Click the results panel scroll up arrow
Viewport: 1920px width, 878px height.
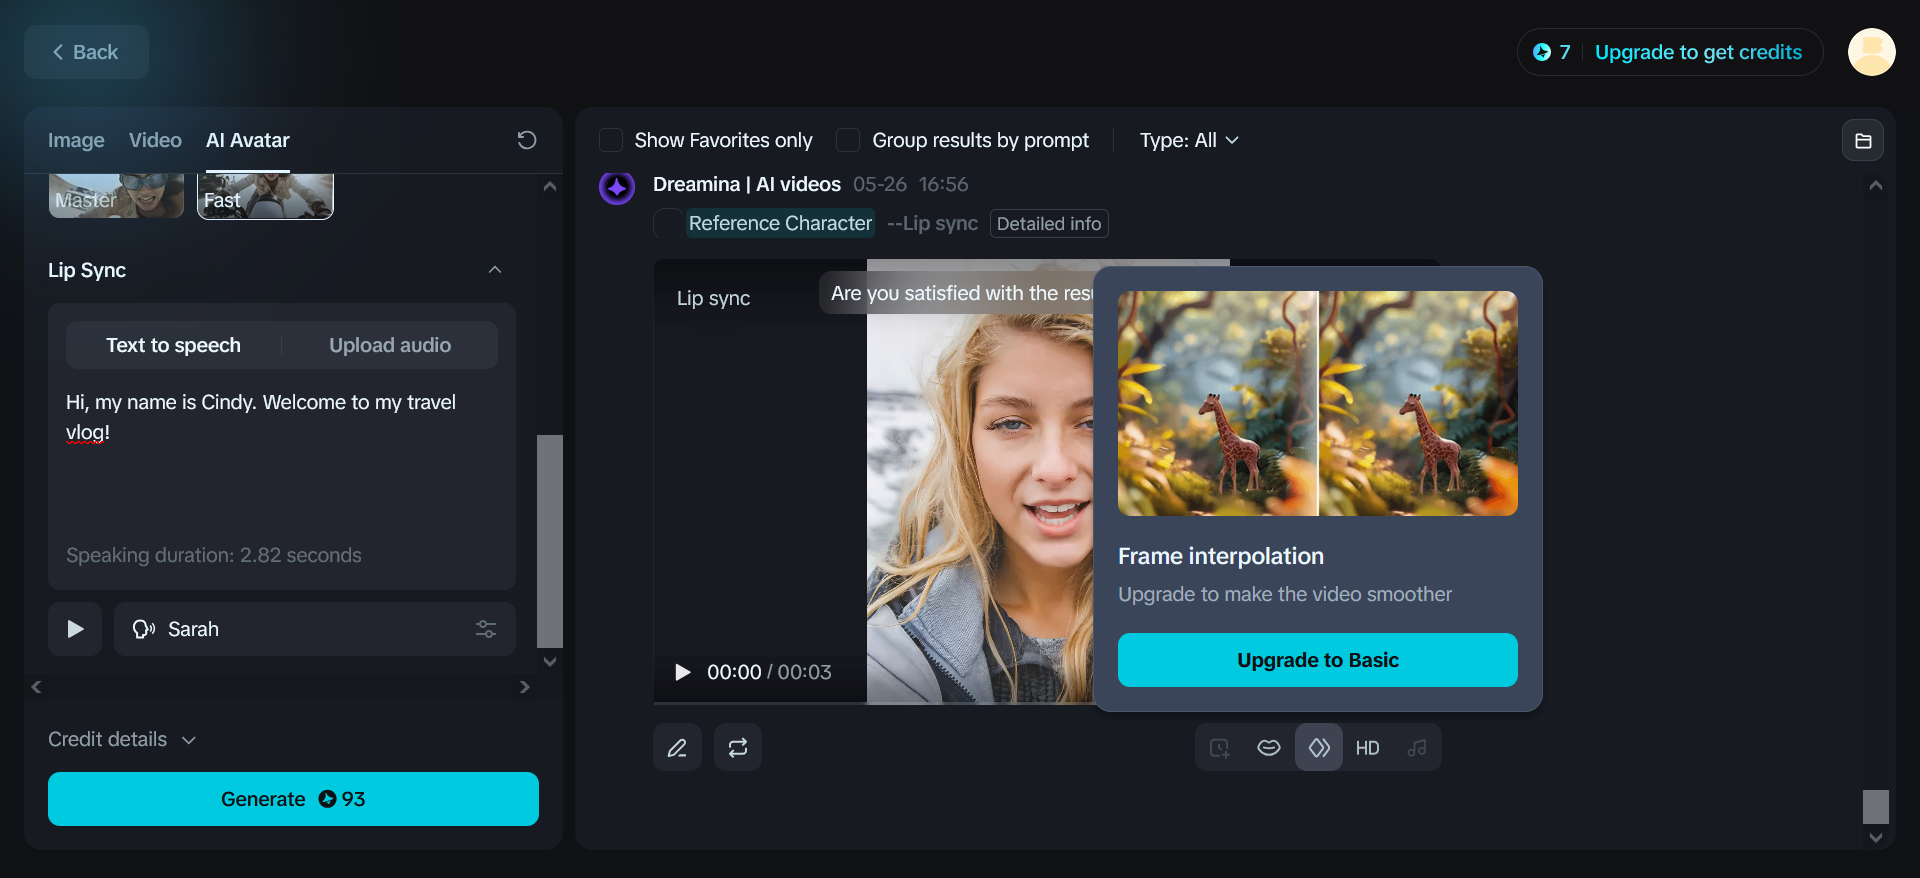coord(1876,185)
